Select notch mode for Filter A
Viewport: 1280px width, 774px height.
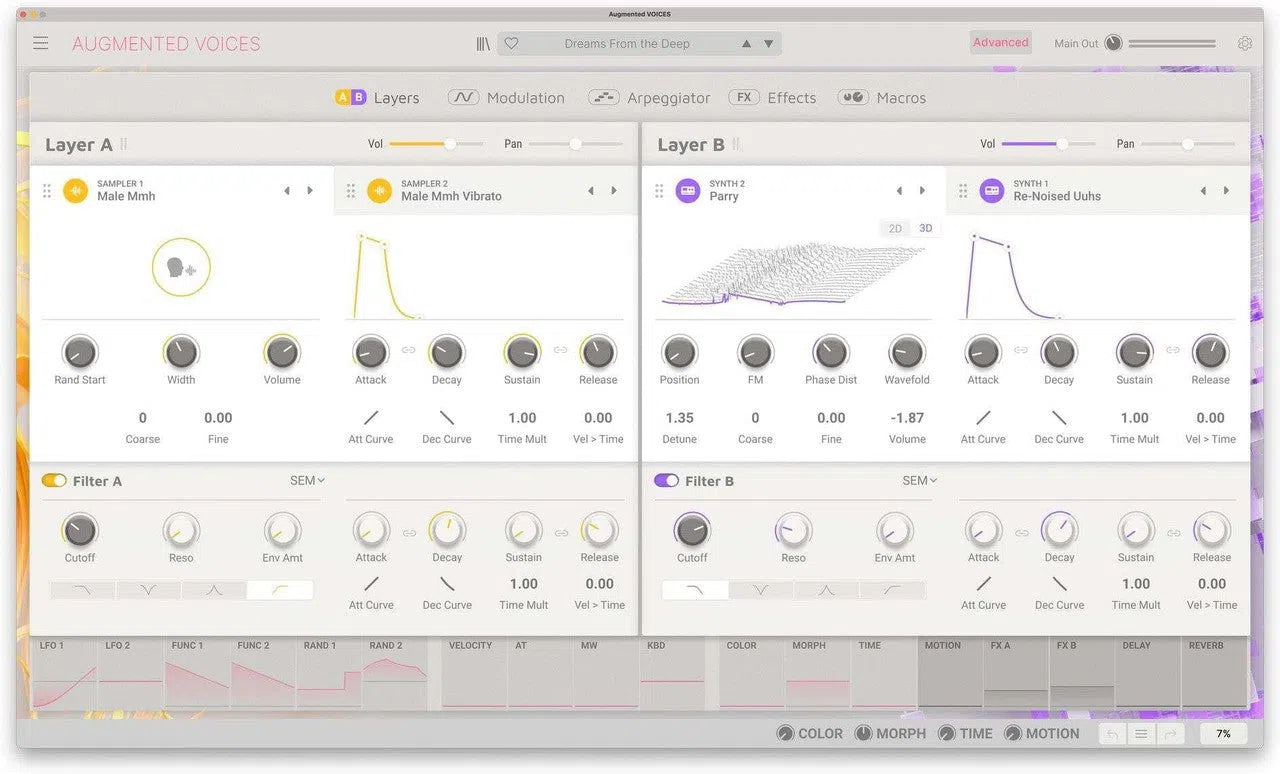pos(148,590)
